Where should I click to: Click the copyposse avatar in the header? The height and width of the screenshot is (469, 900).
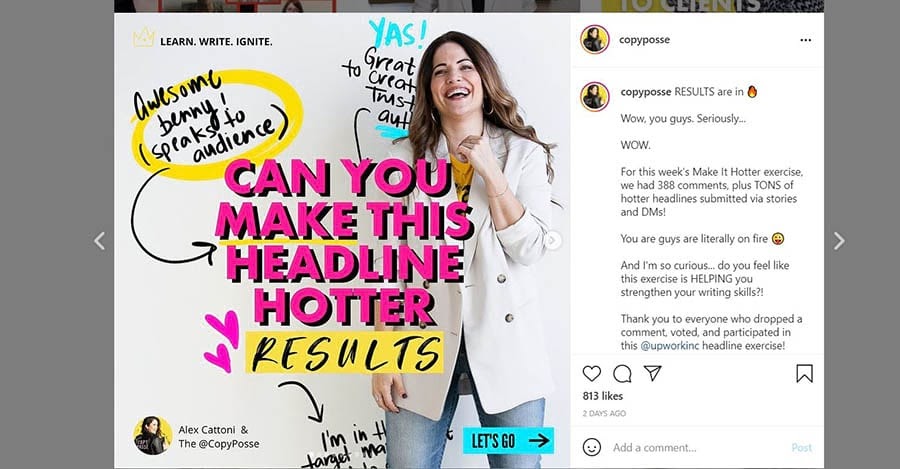tap(594, 40)
